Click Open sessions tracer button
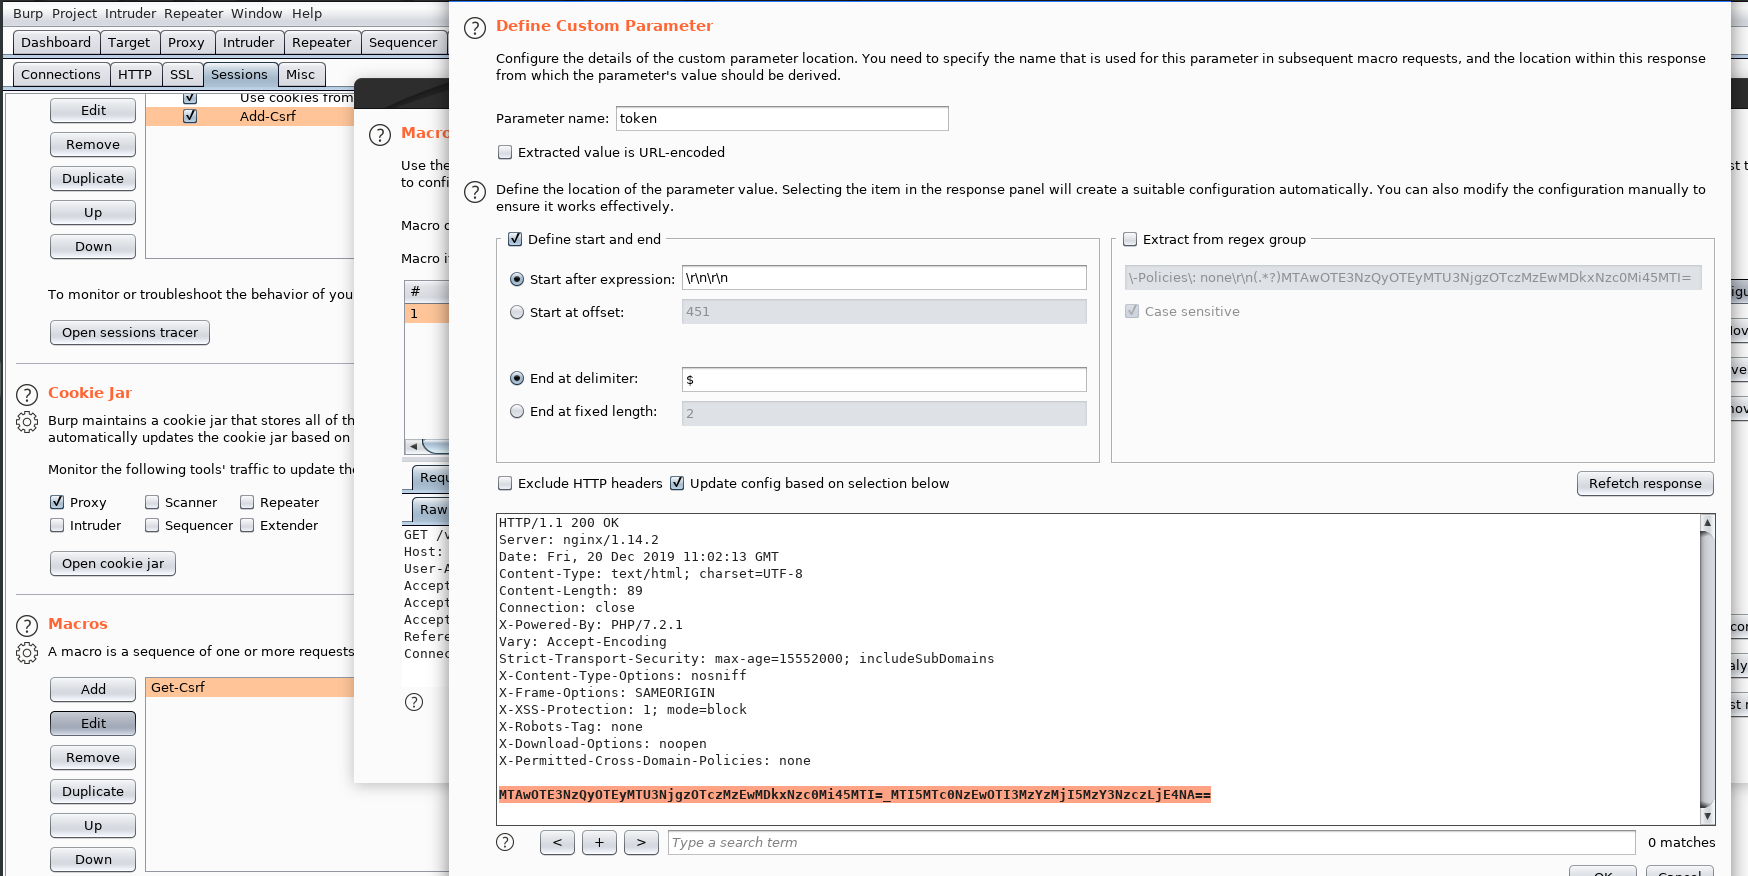 (x=130, y=332)
